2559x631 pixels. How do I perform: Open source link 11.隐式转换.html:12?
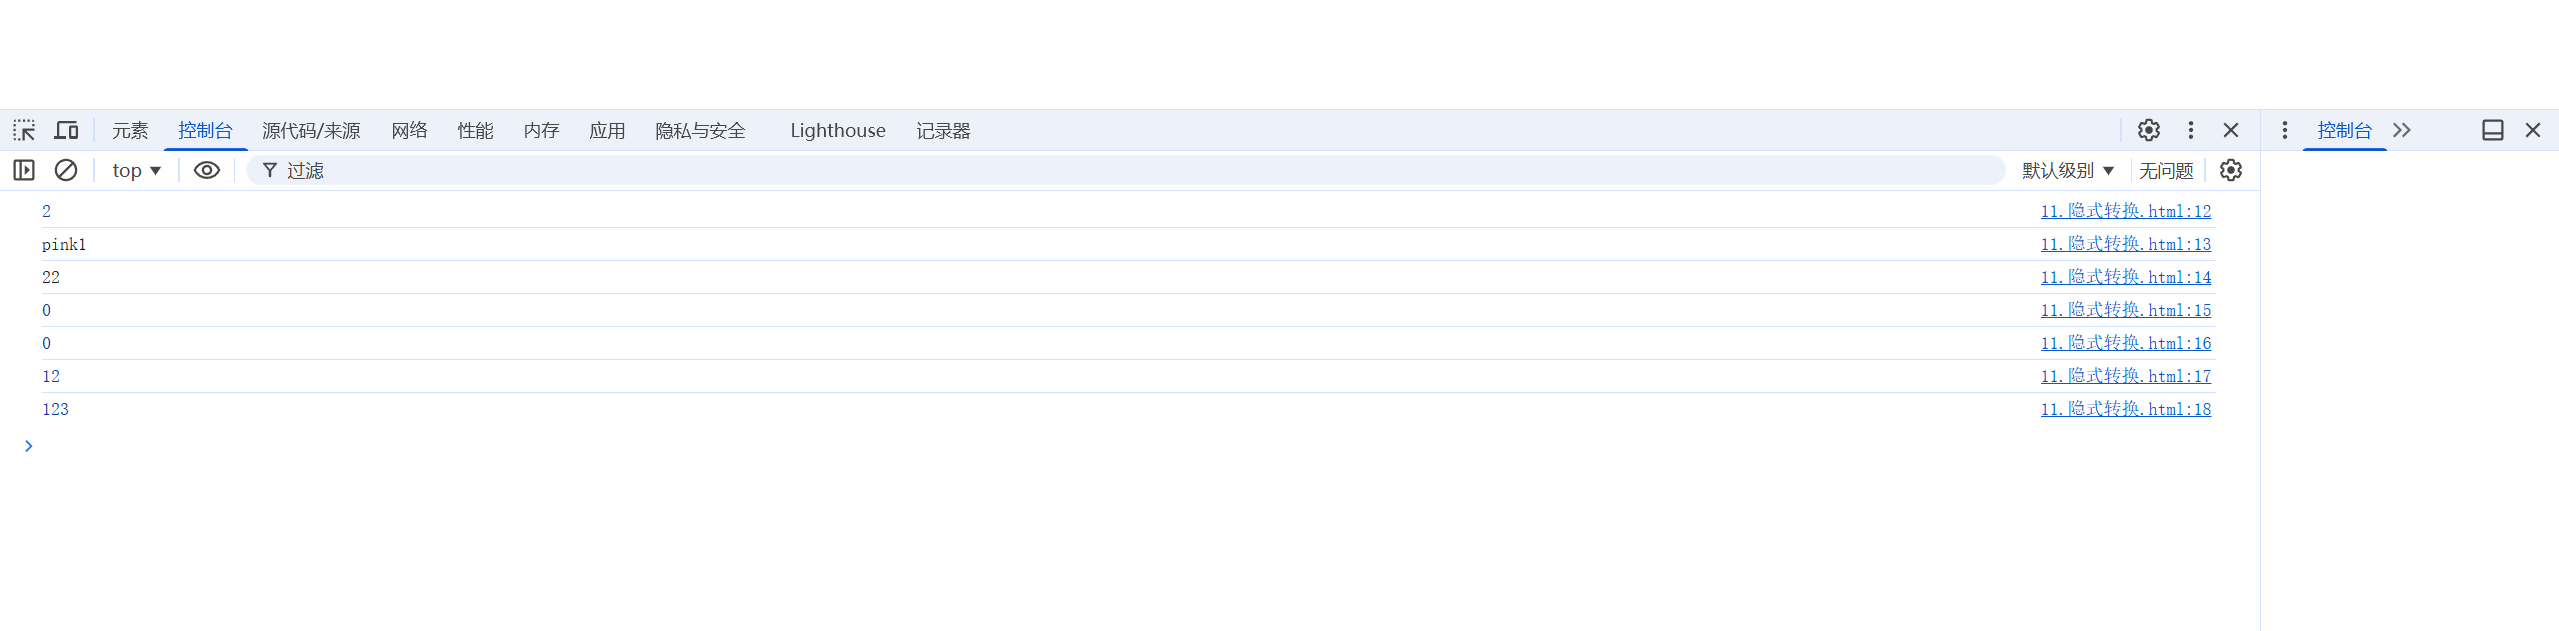[2126, 211]
